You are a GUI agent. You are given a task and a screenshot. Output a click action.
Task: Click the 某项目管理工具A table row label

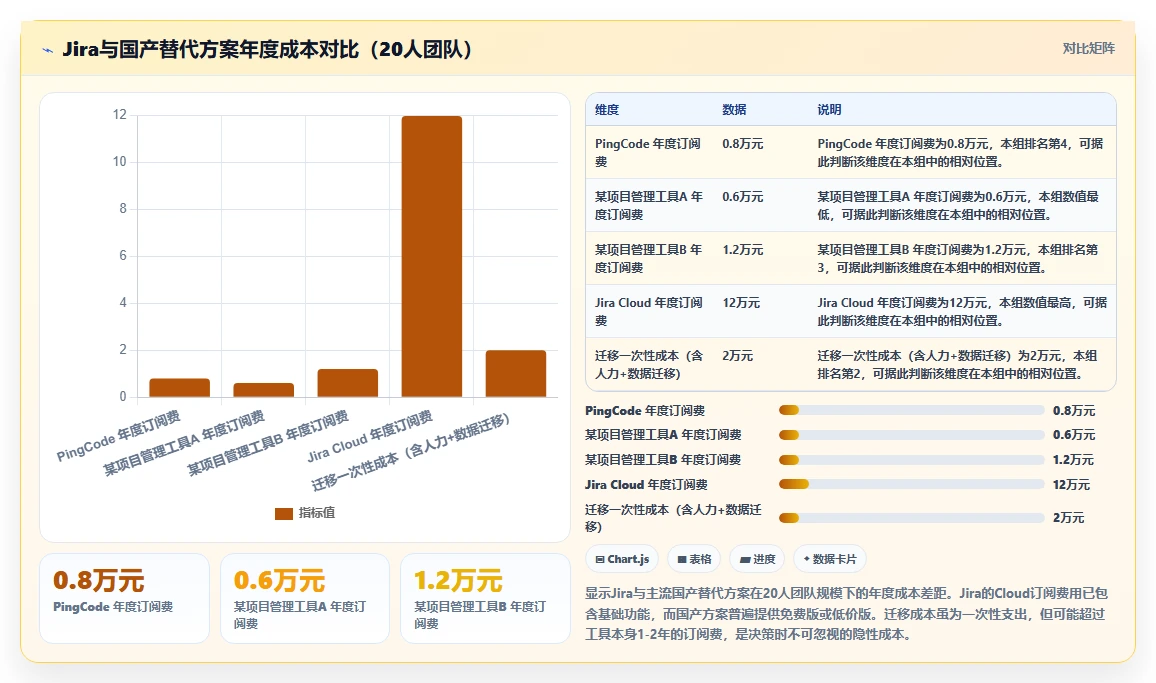click(x=649, y=206)
